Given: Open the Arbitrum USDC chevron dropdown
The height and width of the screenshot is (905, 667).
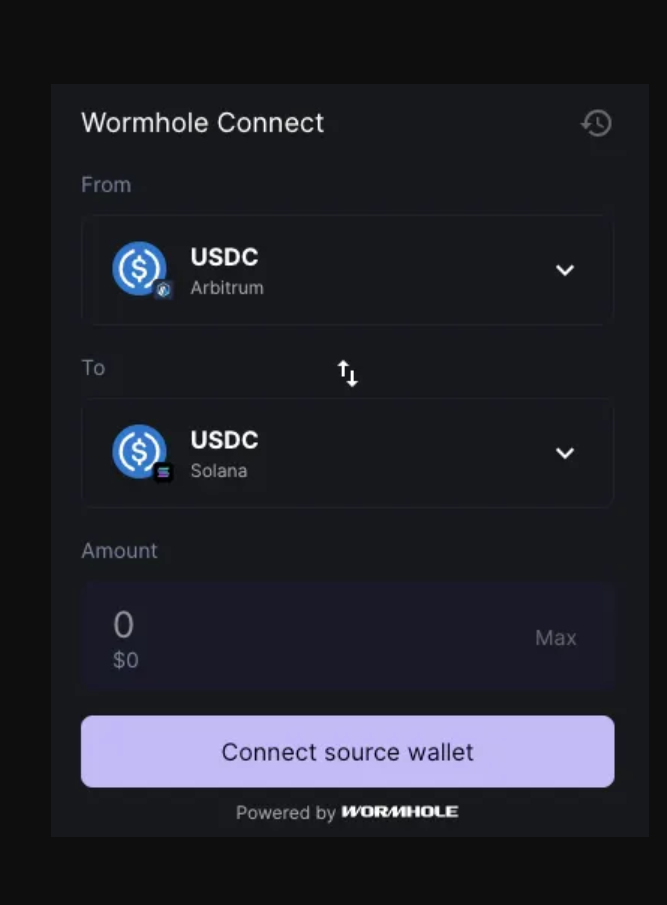Looking at the screenshot, I should pos(565,269).
